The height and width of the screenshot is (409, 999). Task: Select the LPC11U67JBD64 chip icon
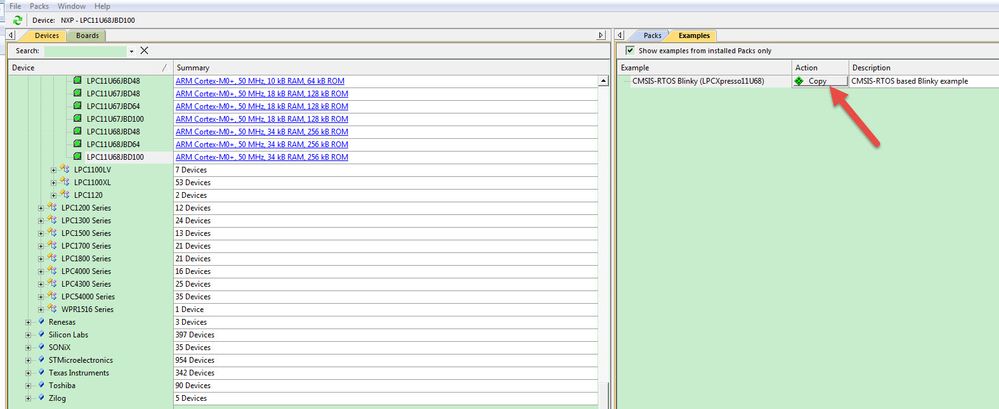click(x=78, y=106)
